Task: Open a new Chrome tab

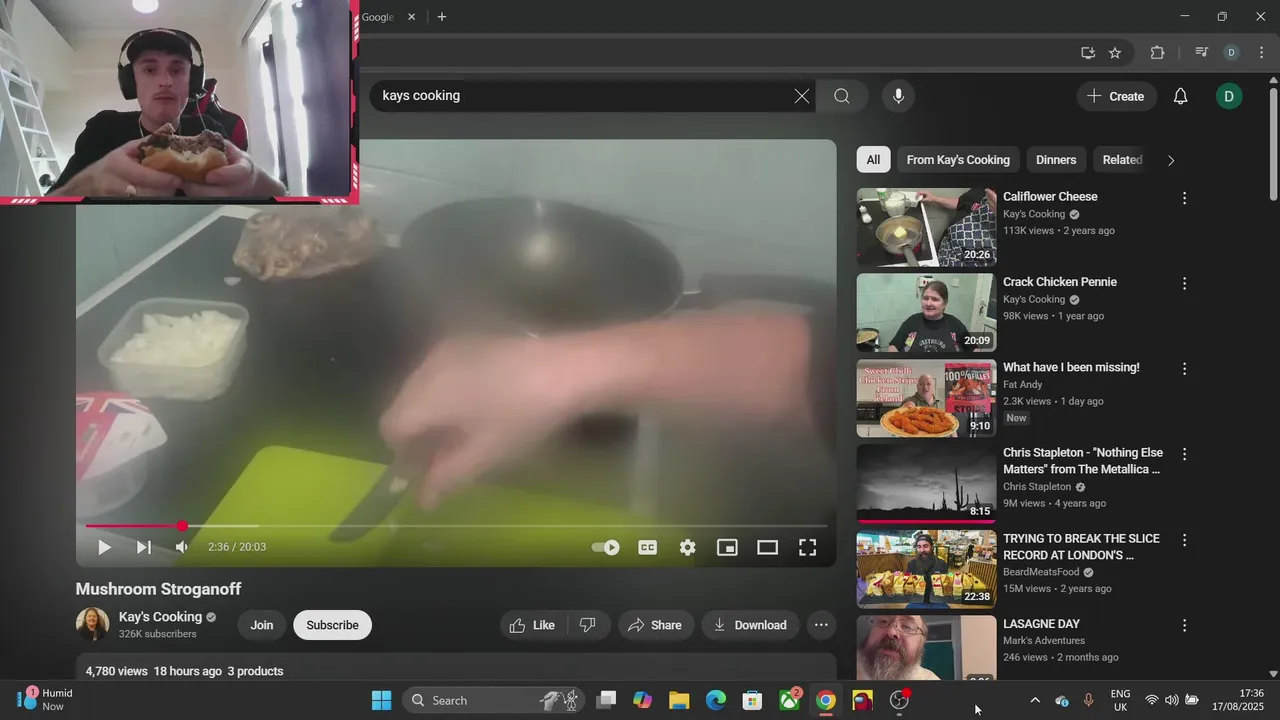Action: click(x=442, y=17)
